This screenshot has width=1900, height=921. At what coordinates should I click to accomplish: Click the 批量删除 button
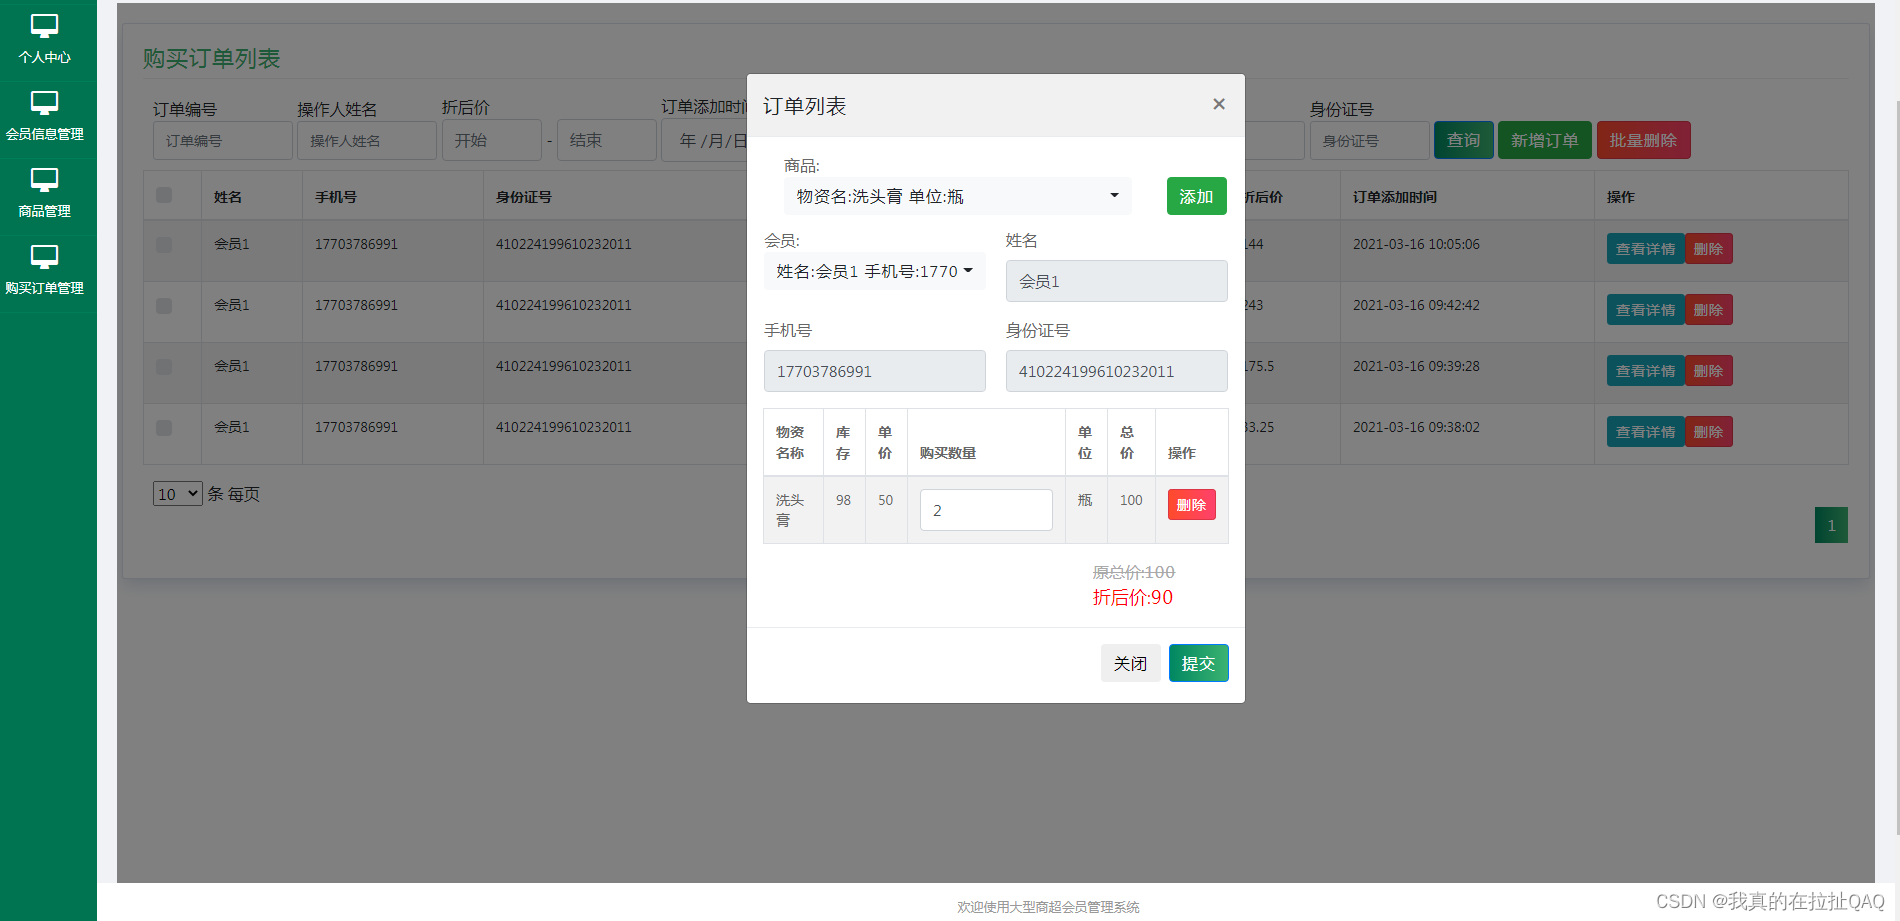point(1643,140)
